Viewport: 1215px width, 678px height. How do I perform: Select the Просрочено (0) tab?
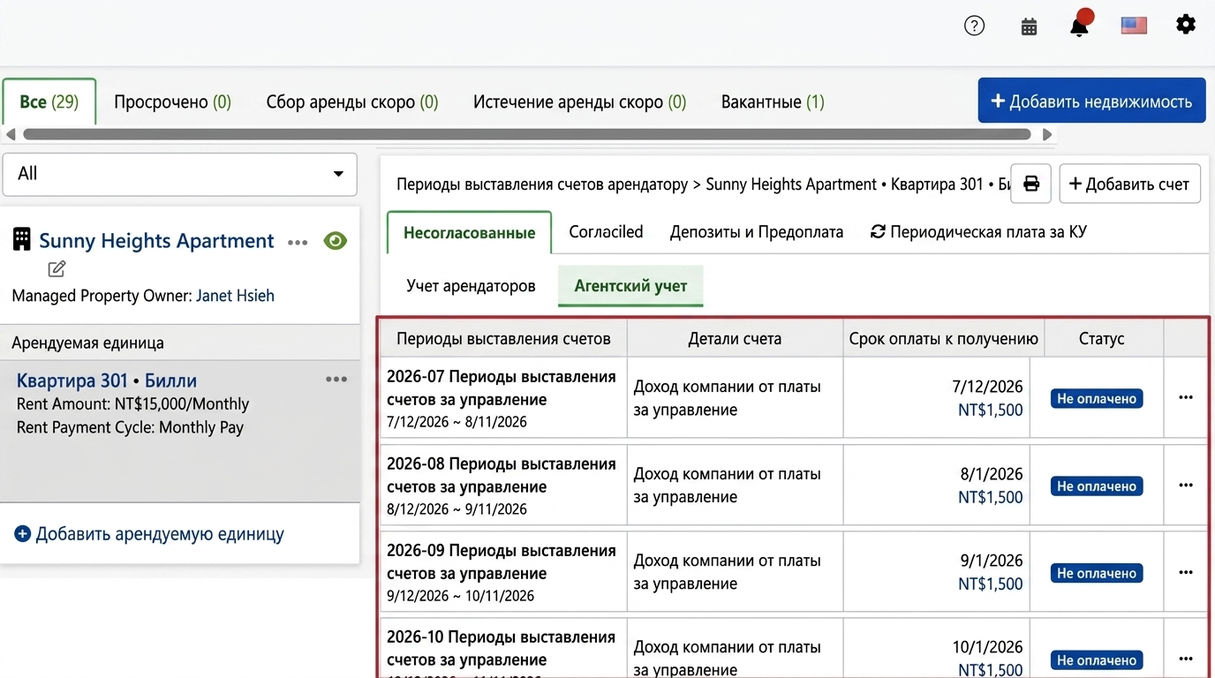click(172, 102)
